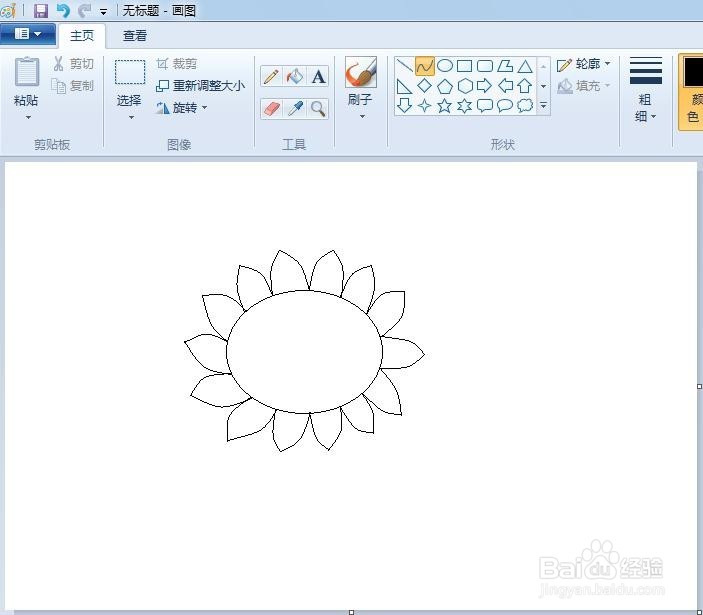Screen dimensions: 703x615
Task: Click Resize (重新调整大小) button
Action: (200, 86)
